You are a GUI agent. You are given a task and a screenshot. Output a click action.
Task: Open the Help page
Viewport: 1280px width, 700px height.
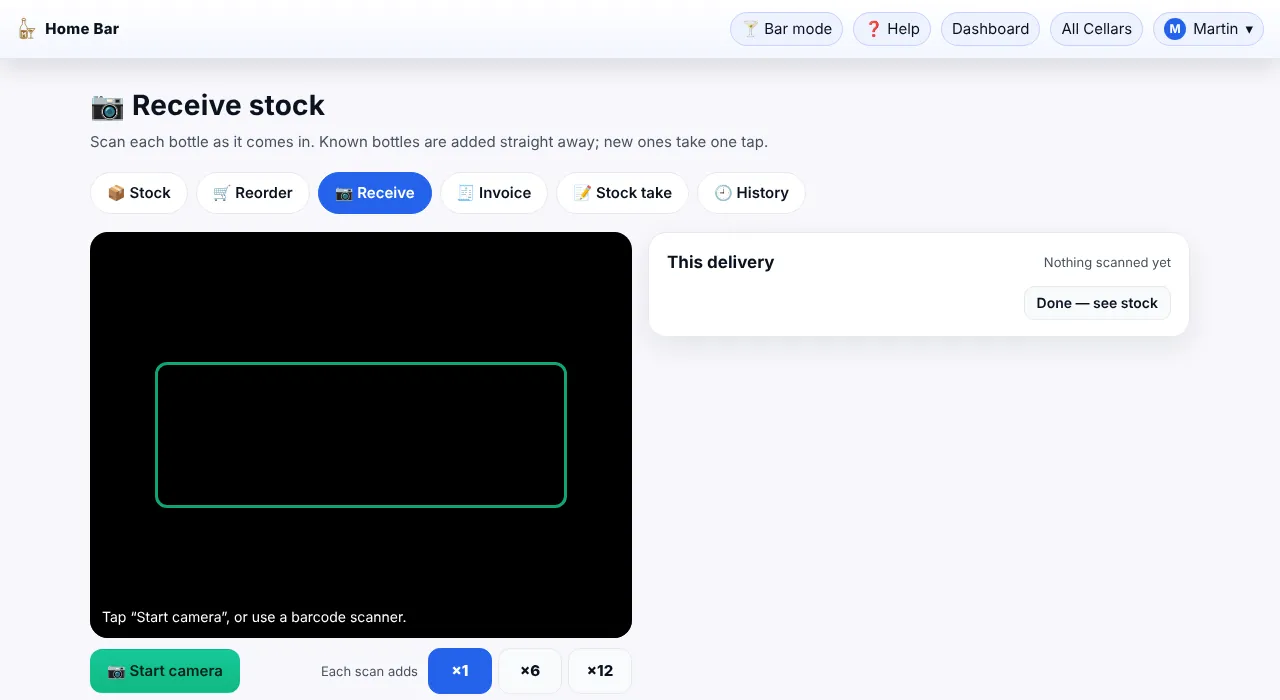pyautogui.click(x=892, y=29)
